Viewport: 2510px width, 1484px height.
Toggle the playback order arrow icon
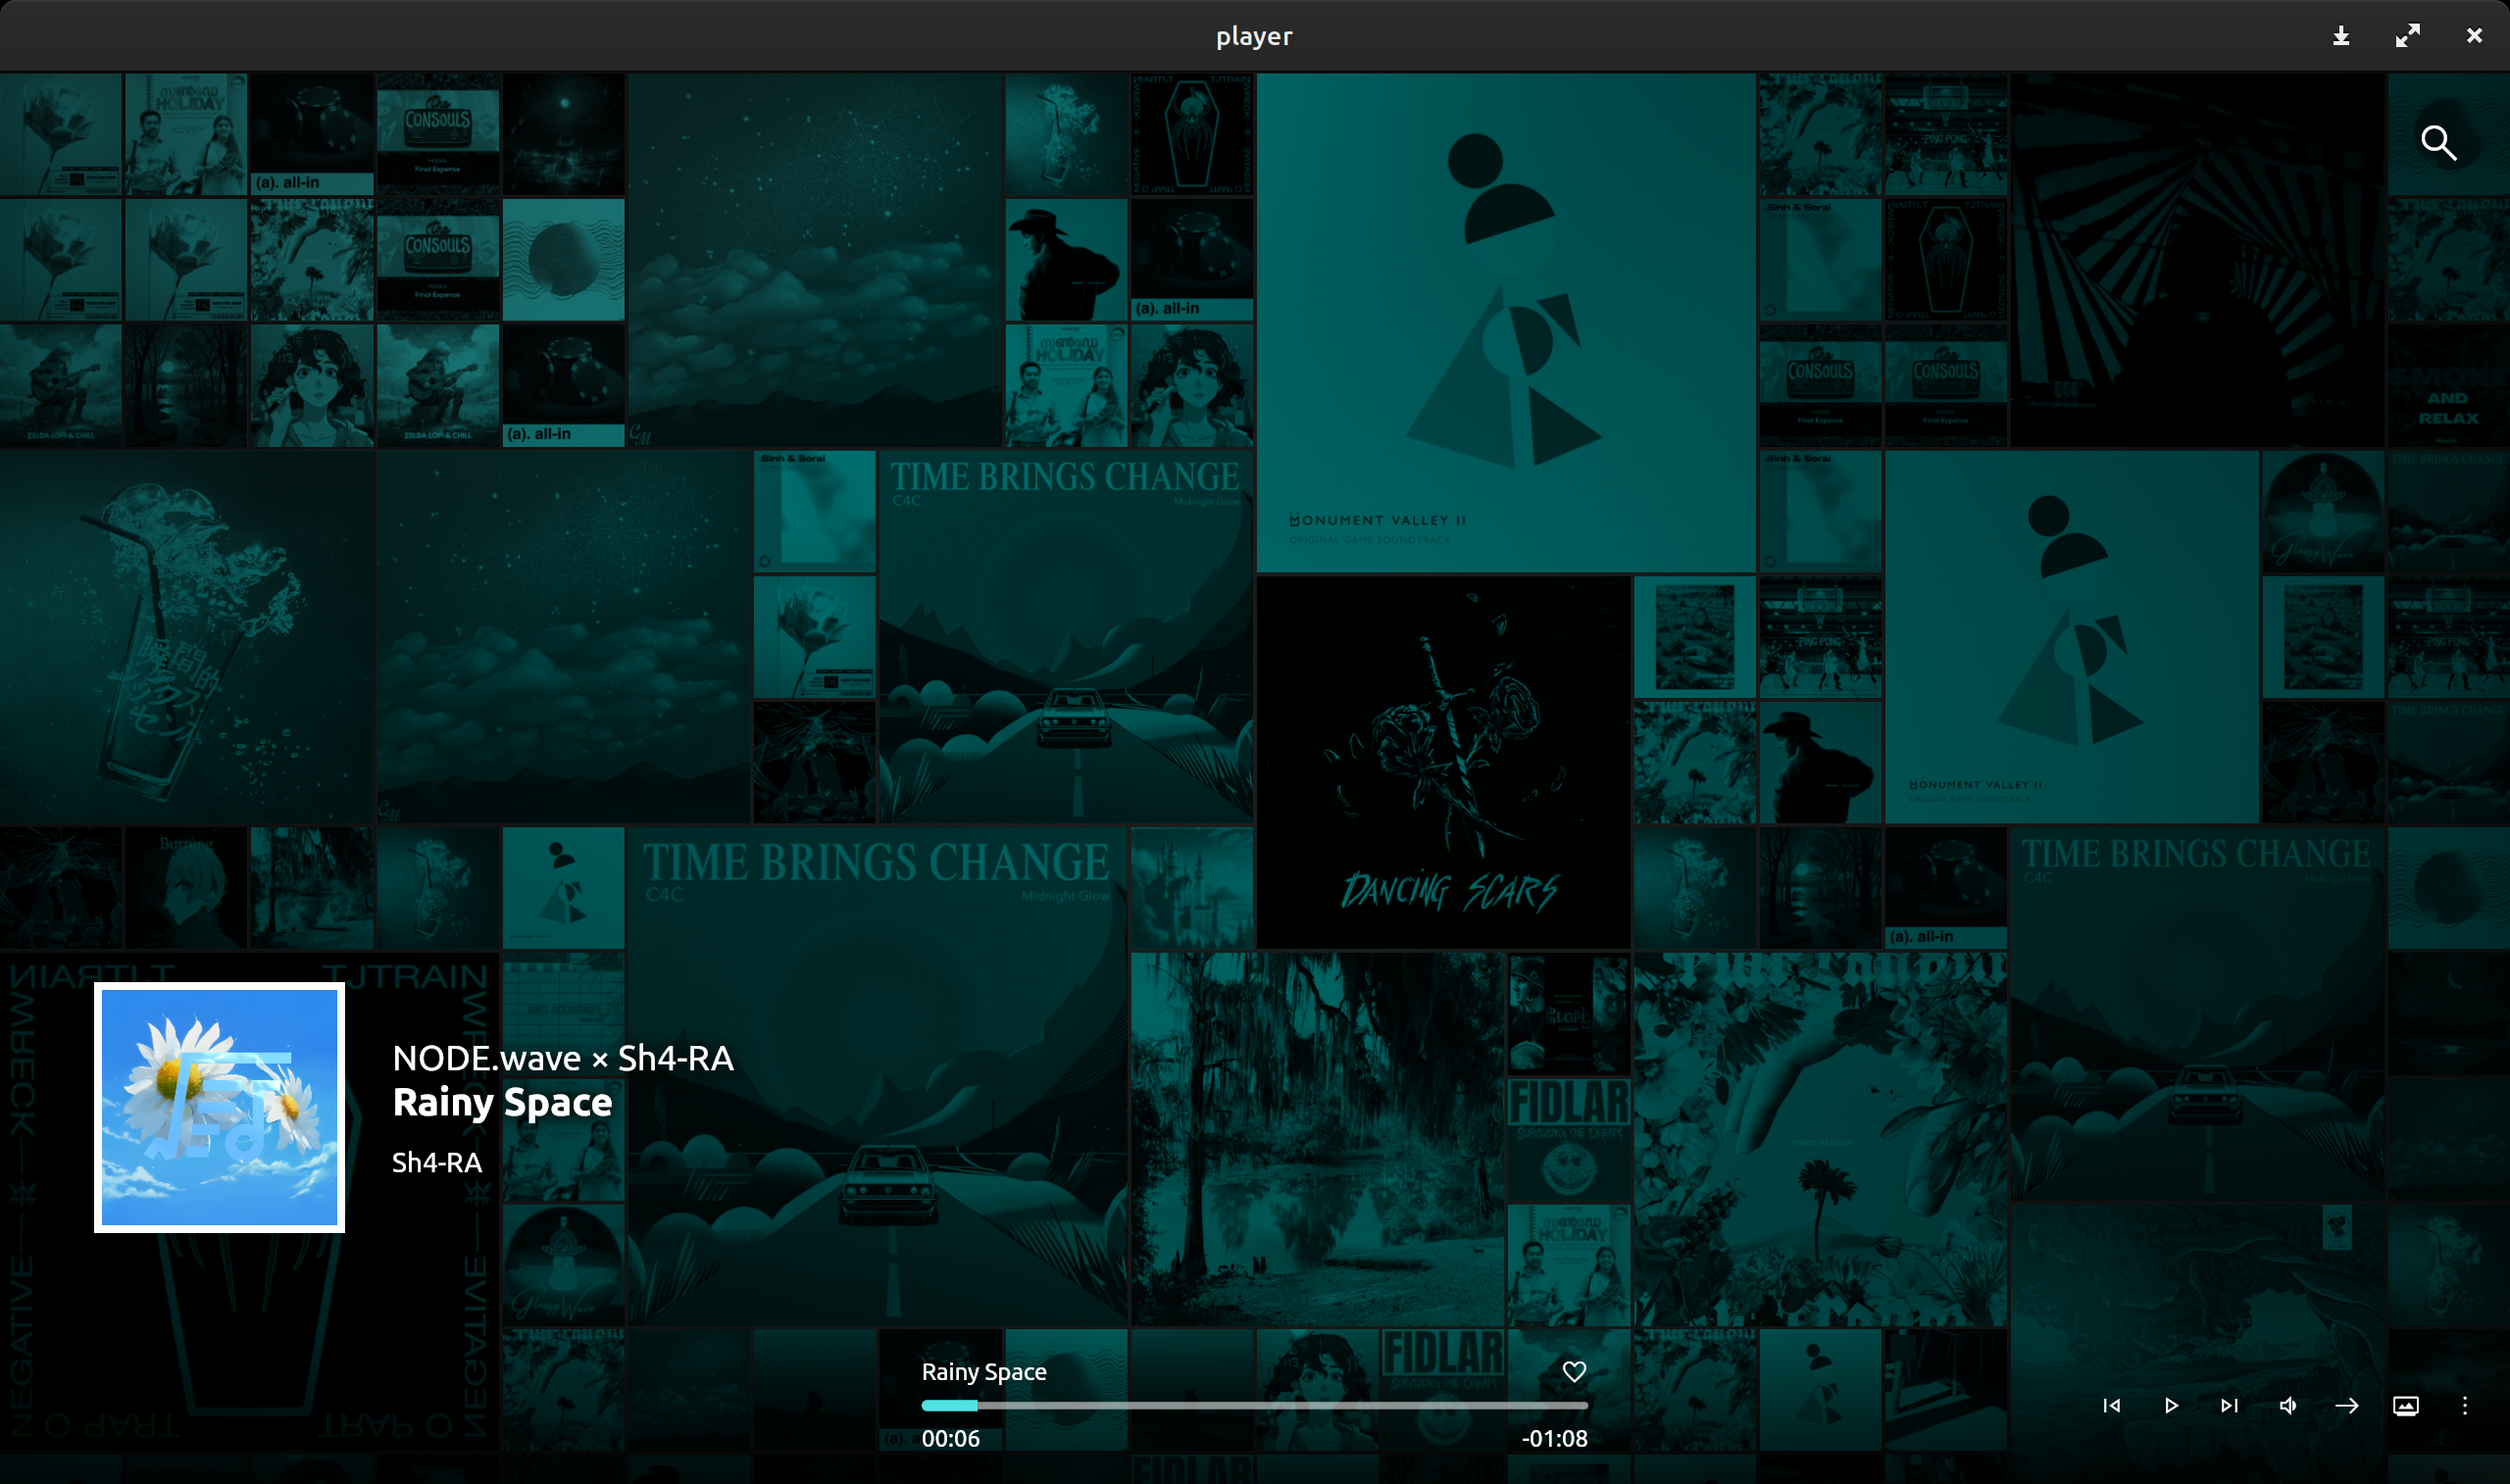(2347, 1405)
